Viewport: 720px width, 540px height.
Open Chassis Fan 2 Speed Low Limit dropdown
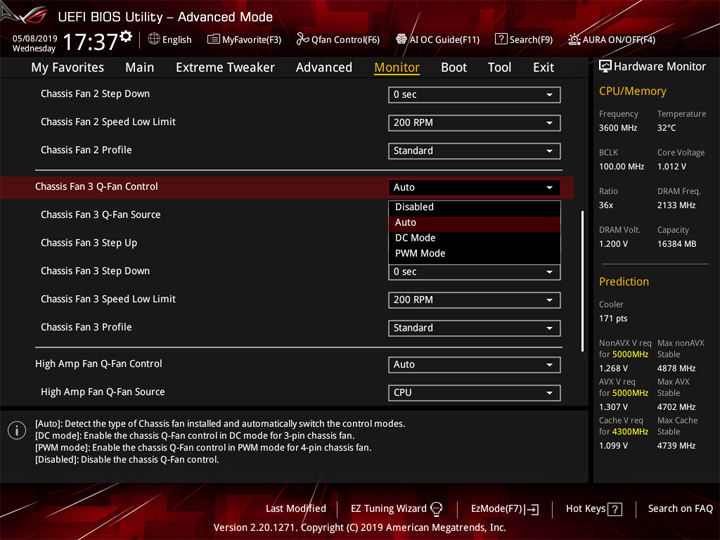(474, 123)
